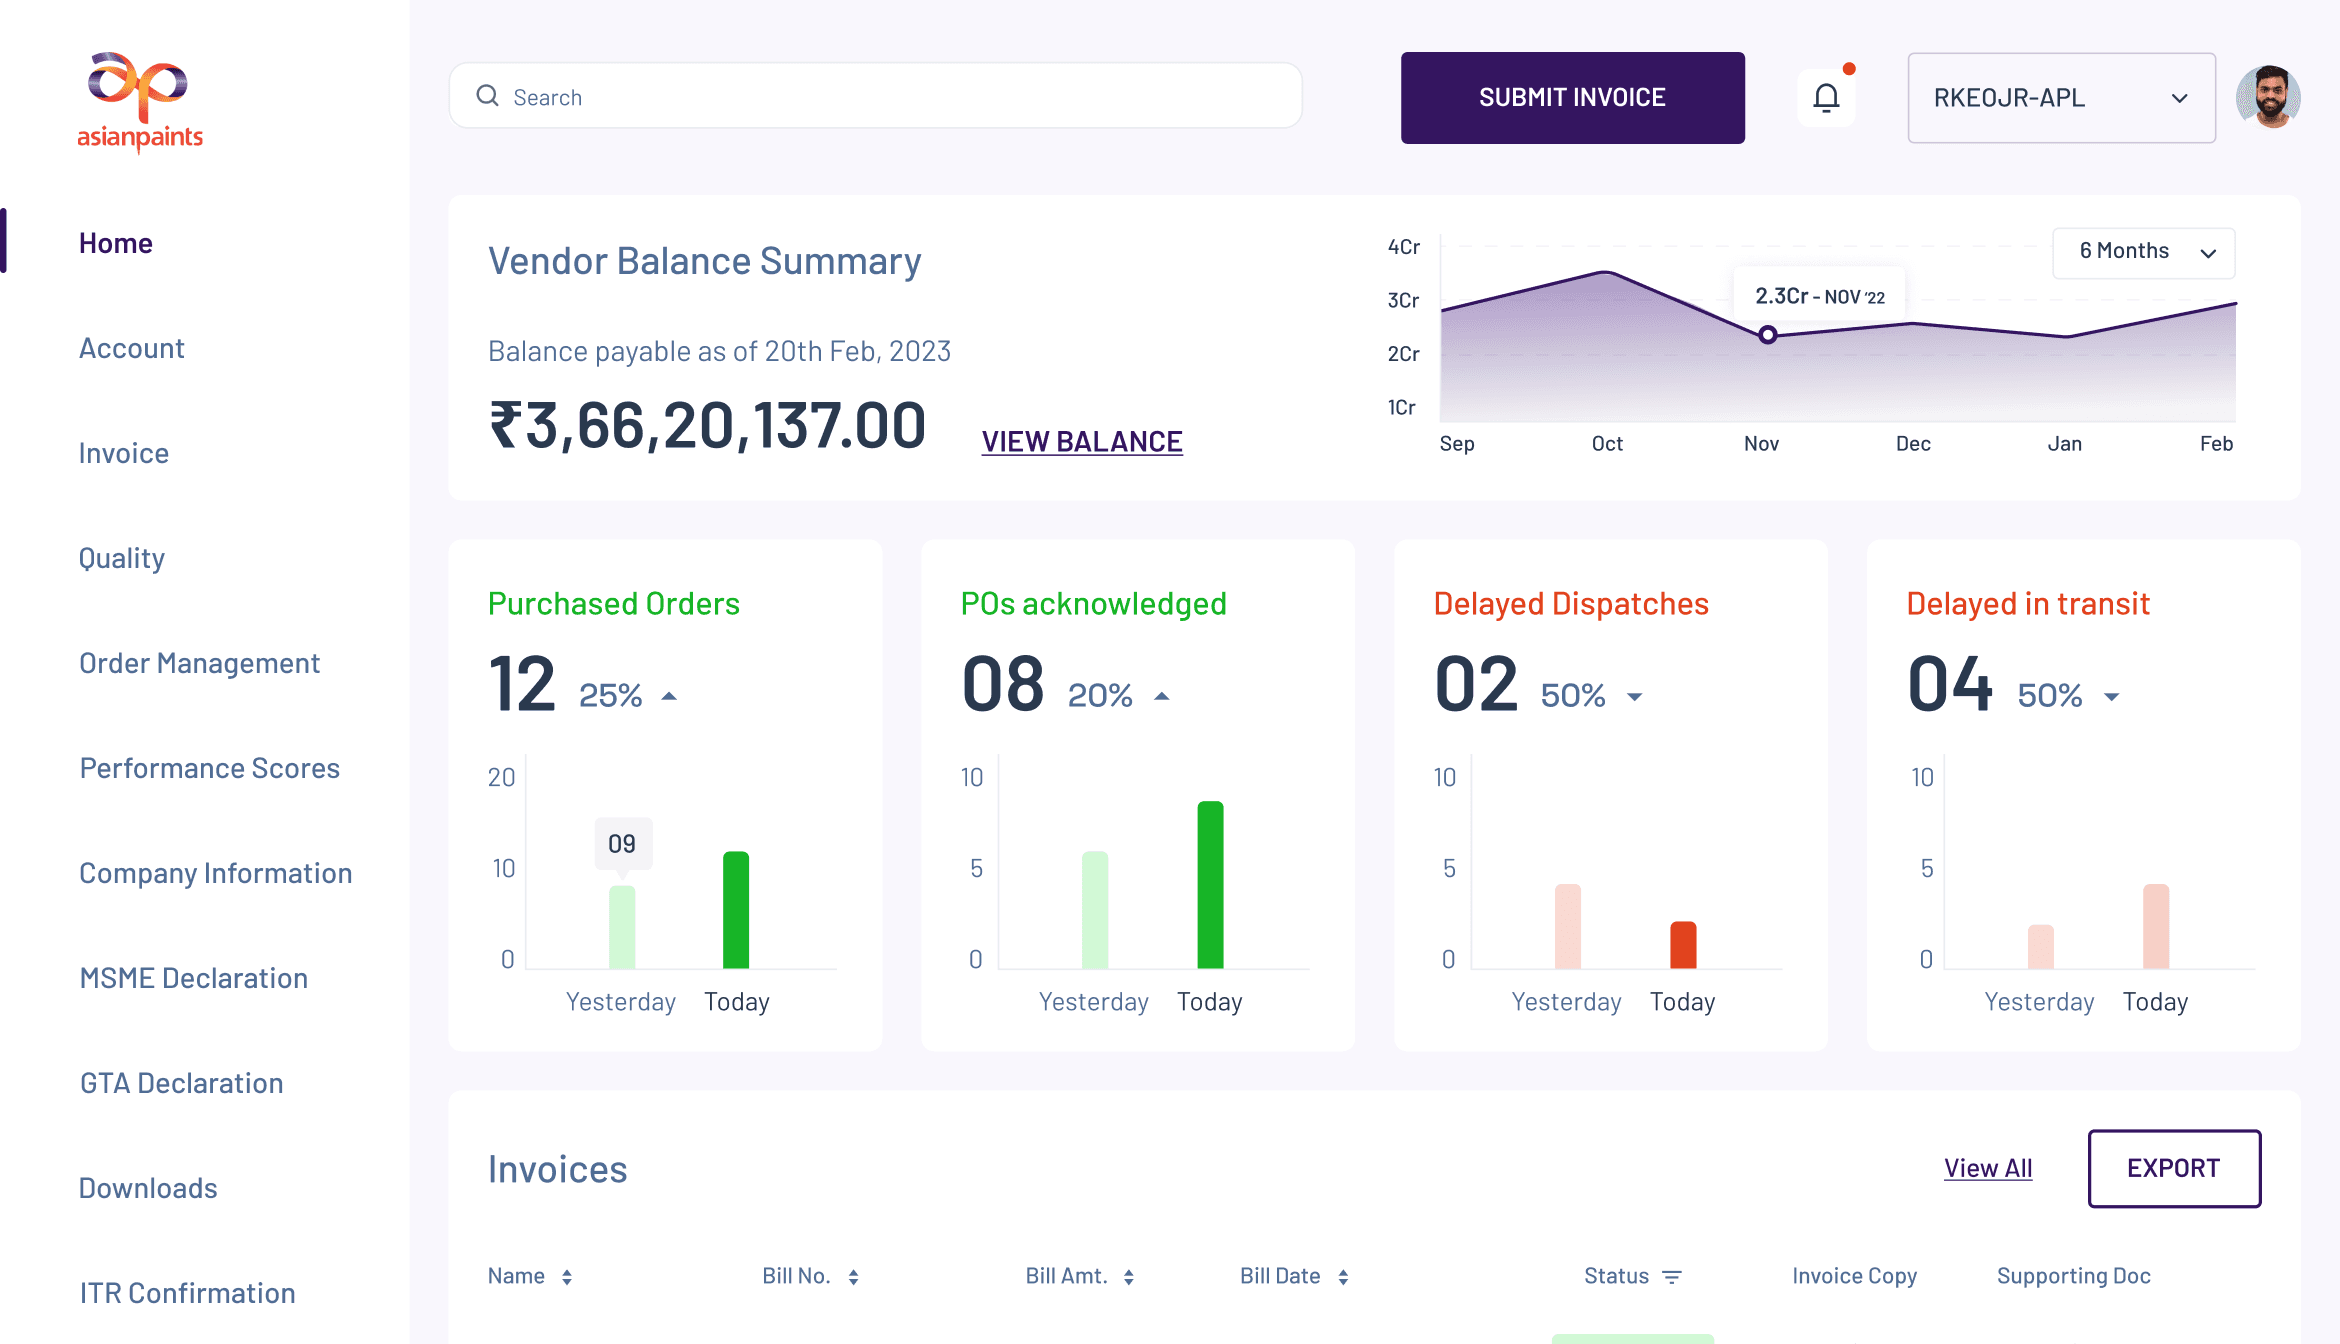Image resolution: width=2340 pixels, height=1344 pixels.
Task: Sort invoices by Bill No. arrows
Action: (x=853, y=1277)
